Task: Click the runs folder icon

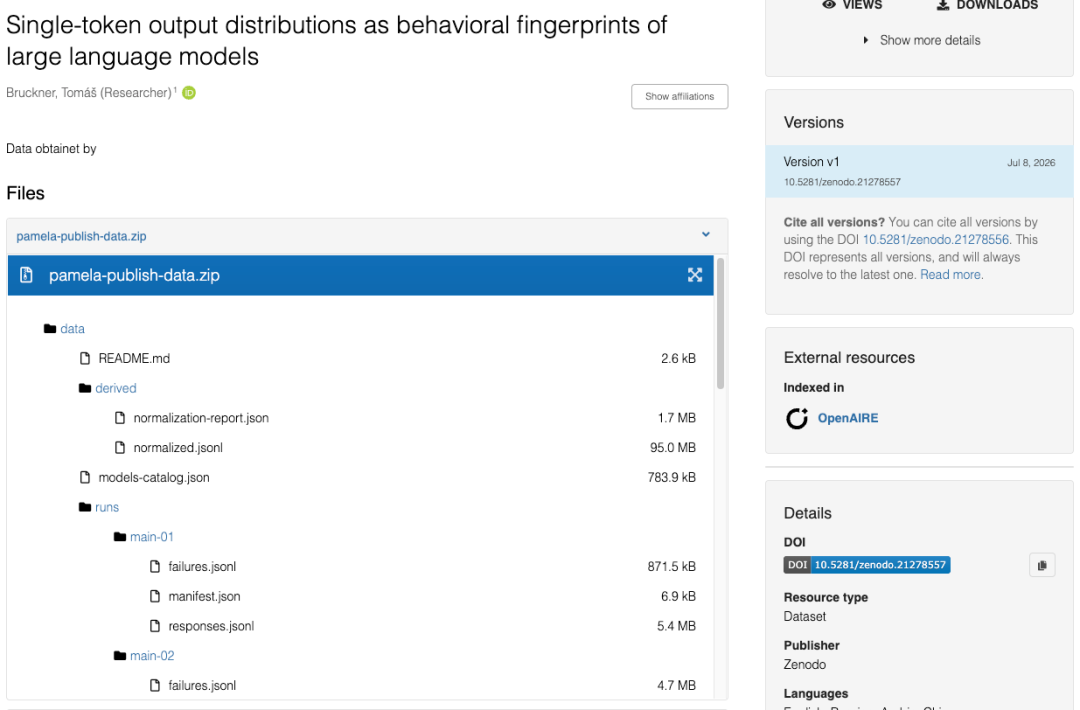Action: (x=85, y=507)
